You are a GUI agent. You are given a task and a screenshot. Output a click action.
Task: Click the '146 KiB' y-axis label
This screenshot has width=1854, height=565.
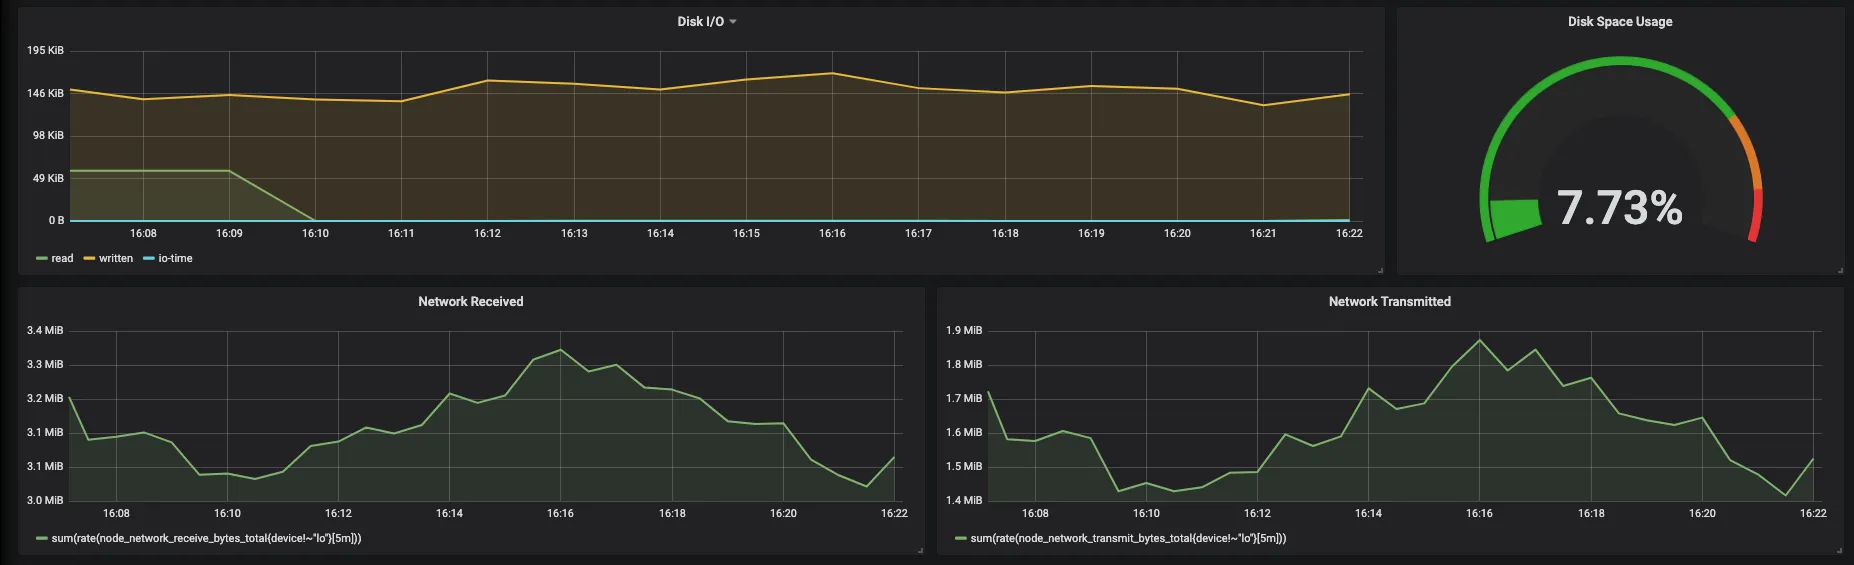point(45,93)
